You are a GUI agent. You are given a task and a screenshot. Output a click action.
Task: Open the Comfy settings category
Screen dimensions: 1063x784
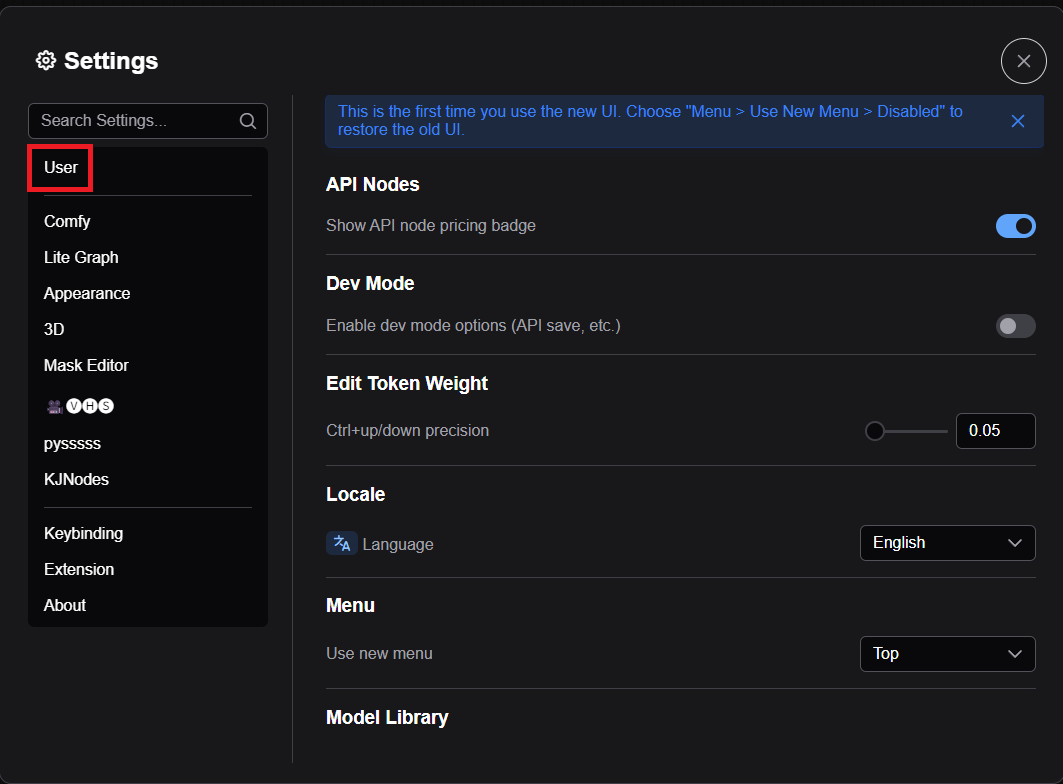click(x=67, y=221)
